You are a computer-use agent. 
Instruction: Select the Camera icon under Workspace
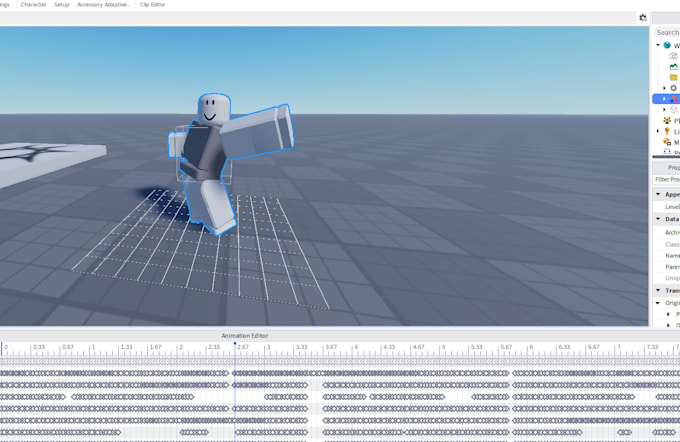(673, 56)
